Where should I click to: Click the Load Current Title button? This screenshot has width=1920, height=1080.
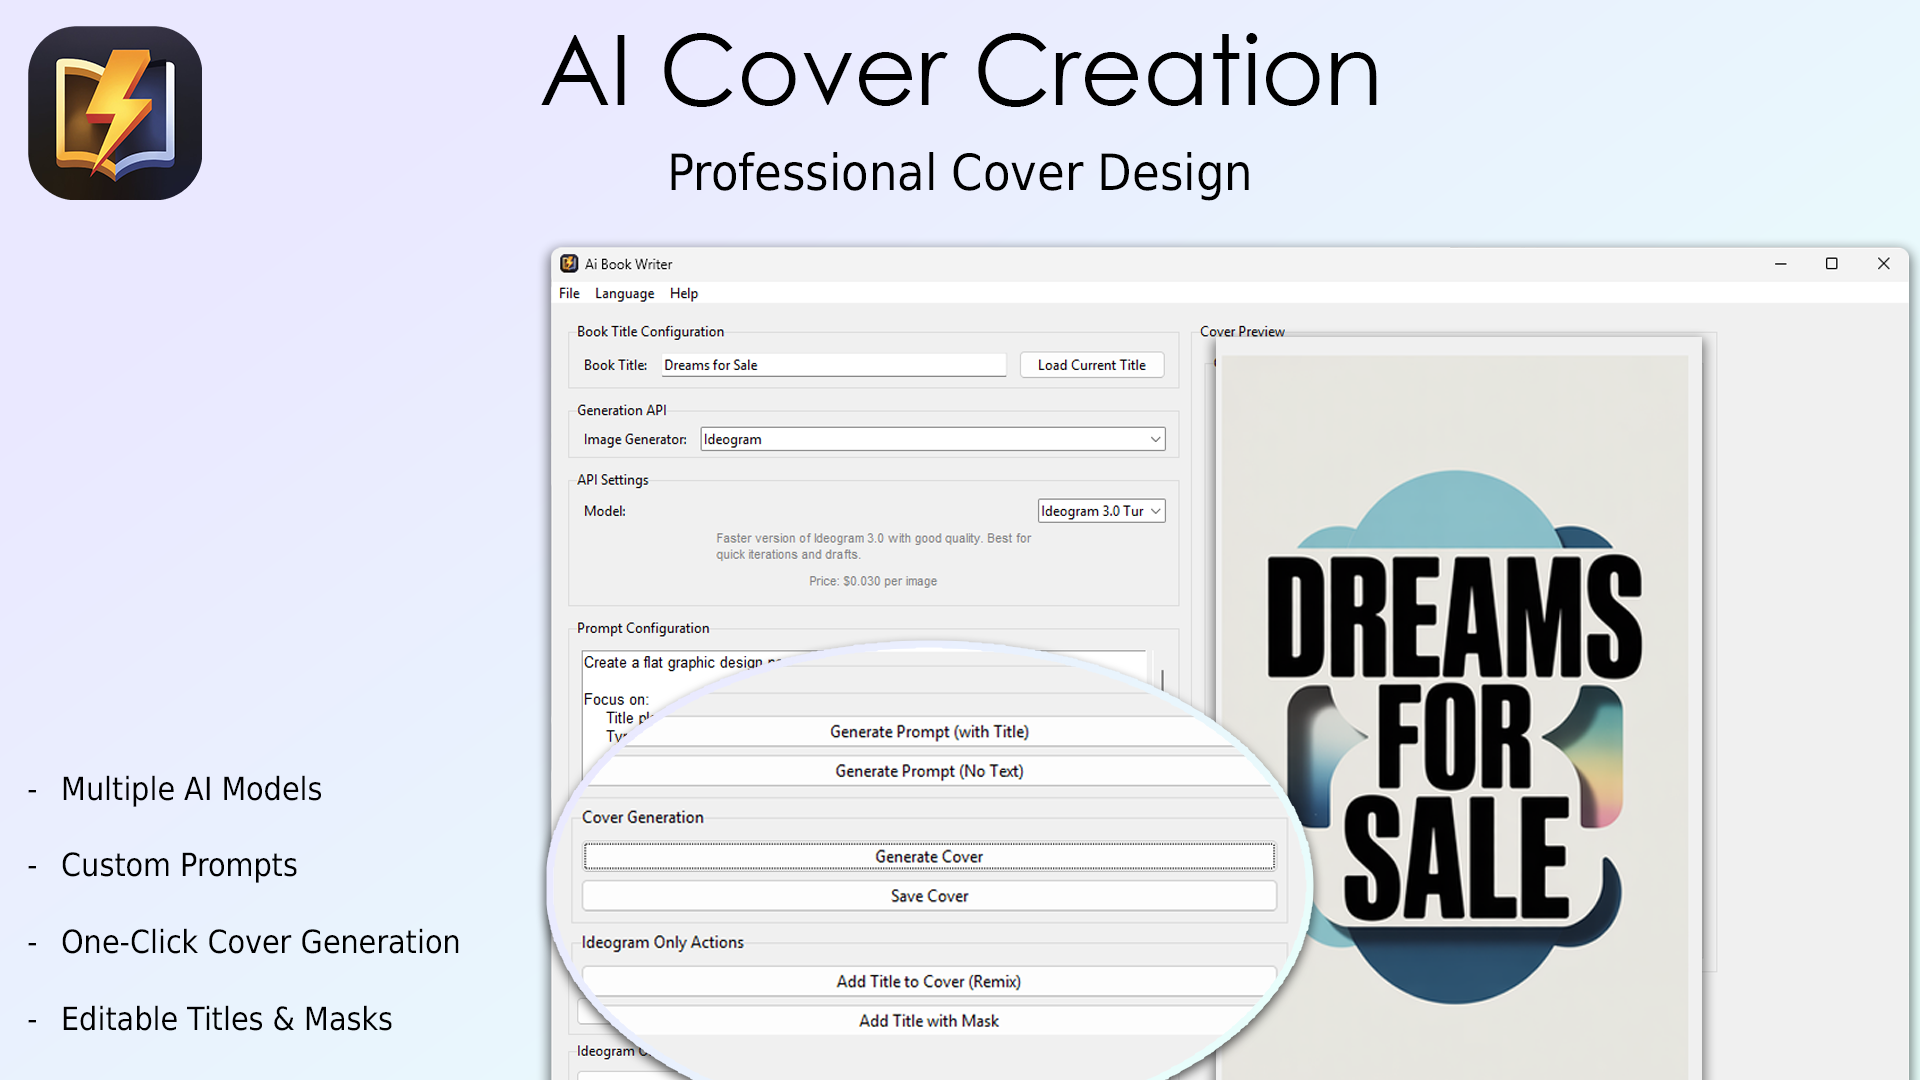coord(1091,364)
